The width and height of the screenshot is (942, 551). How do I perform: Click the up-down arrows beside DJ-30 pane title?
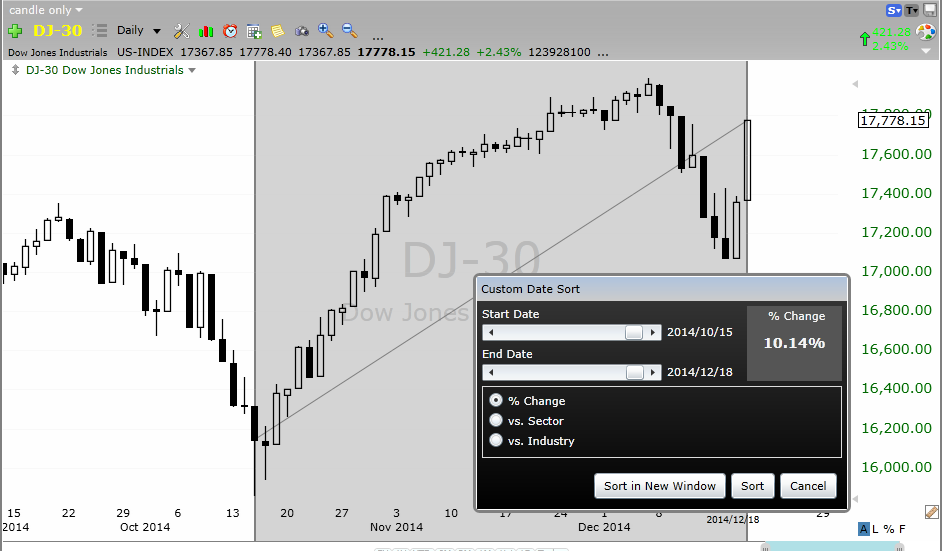pos(15,70)
